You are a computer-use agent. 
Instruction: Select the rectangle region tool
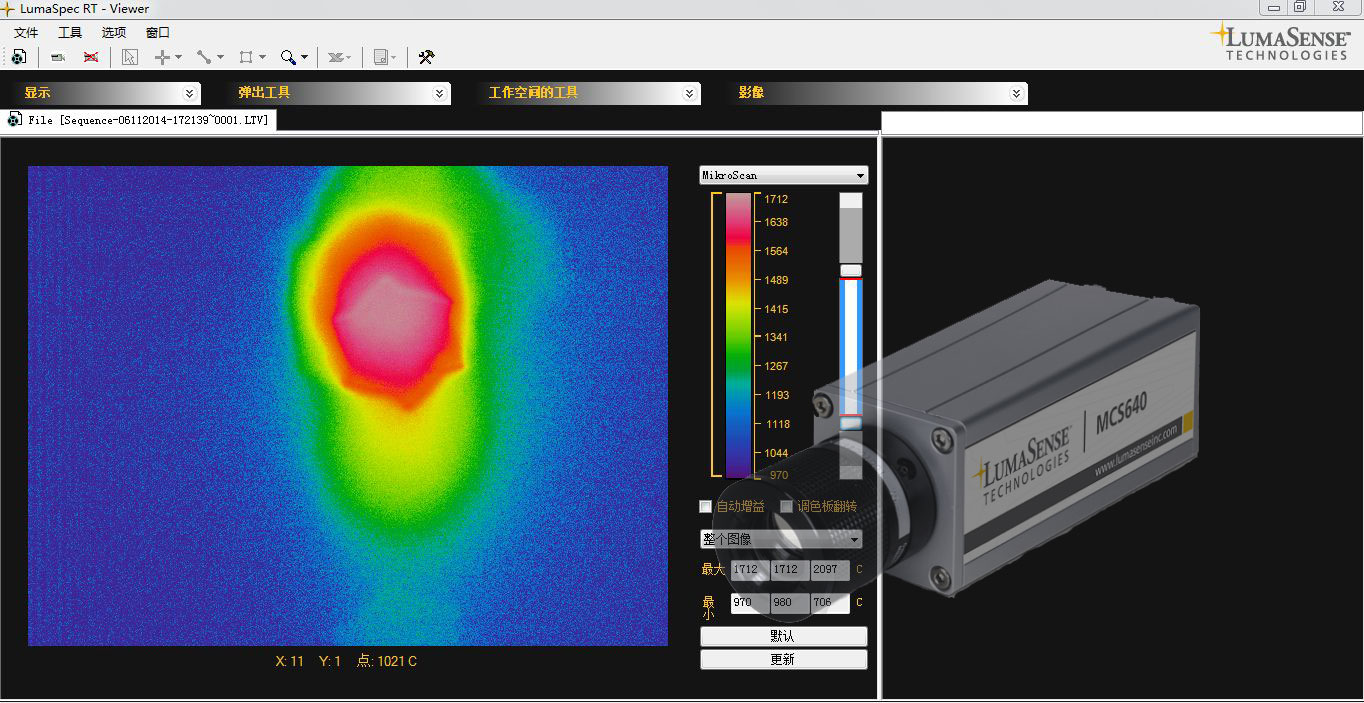click(x=247, y=57)
